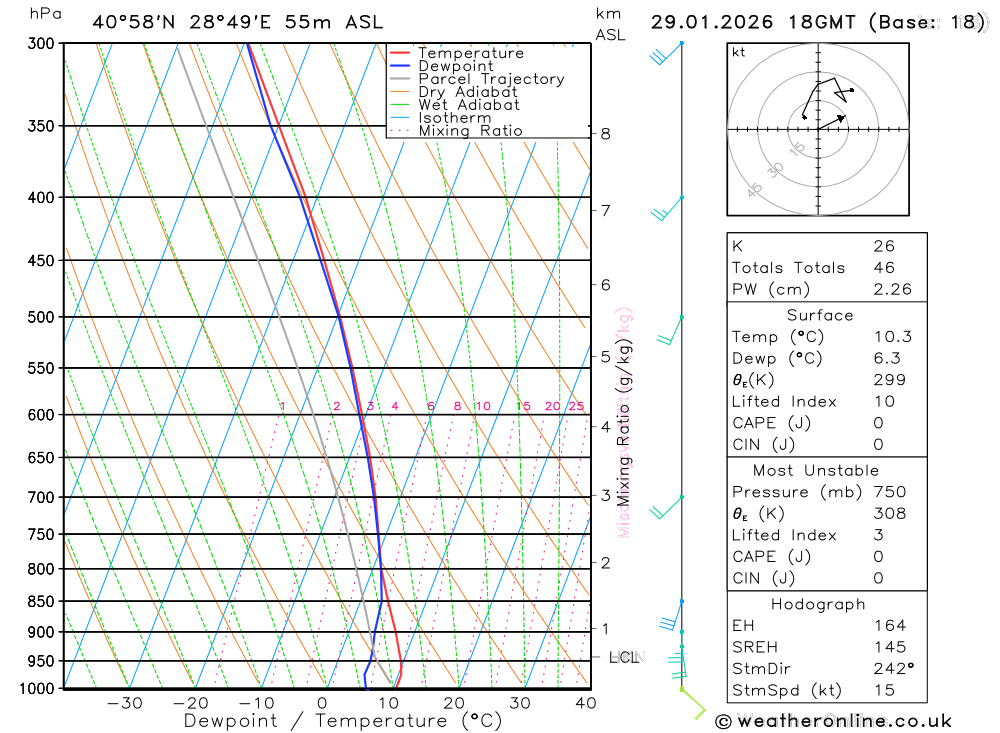Click the 'hPa' pressure axis label
The width and height of the screenshot is (1000, 733).
pyautogui.click(x=45, y=14)
